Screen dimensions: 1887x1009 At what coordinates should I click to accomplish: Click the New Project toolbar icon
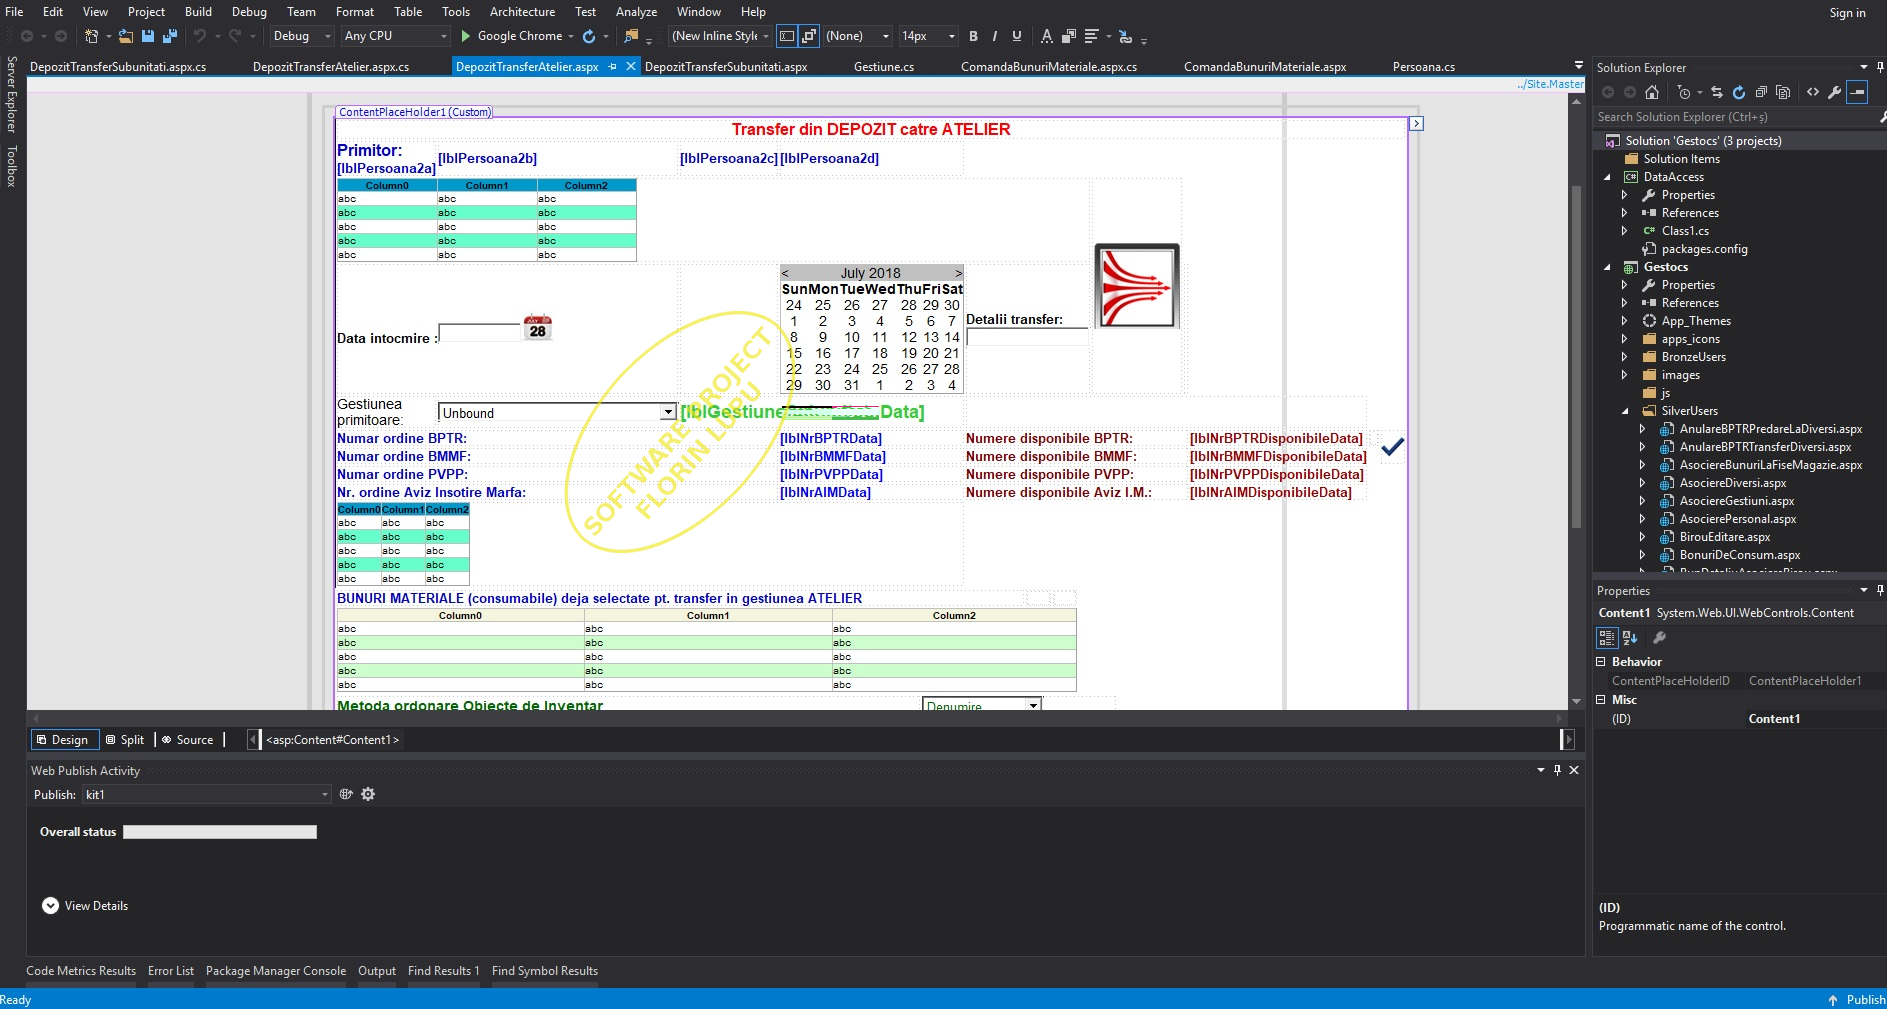pyautogui.click(x=91, y=36)
